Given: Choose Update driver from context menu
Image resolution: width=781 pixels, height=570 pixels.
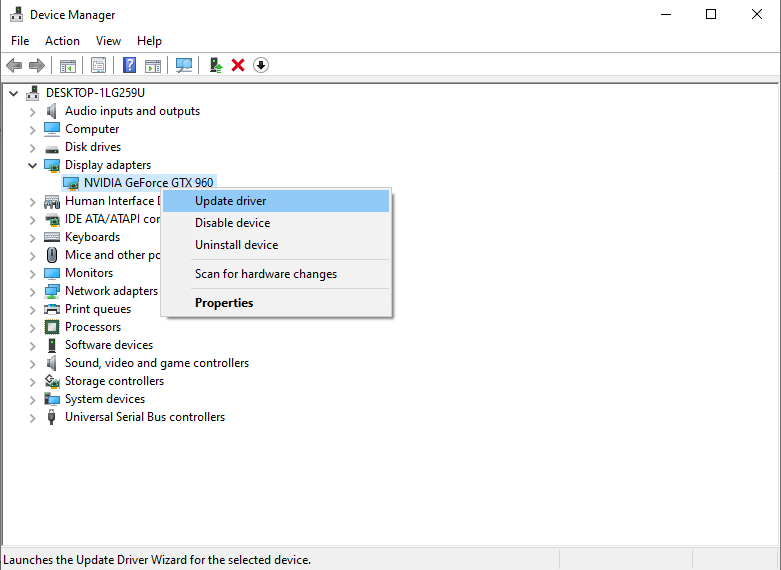Looking at the screenshot, I should point(276,201).
